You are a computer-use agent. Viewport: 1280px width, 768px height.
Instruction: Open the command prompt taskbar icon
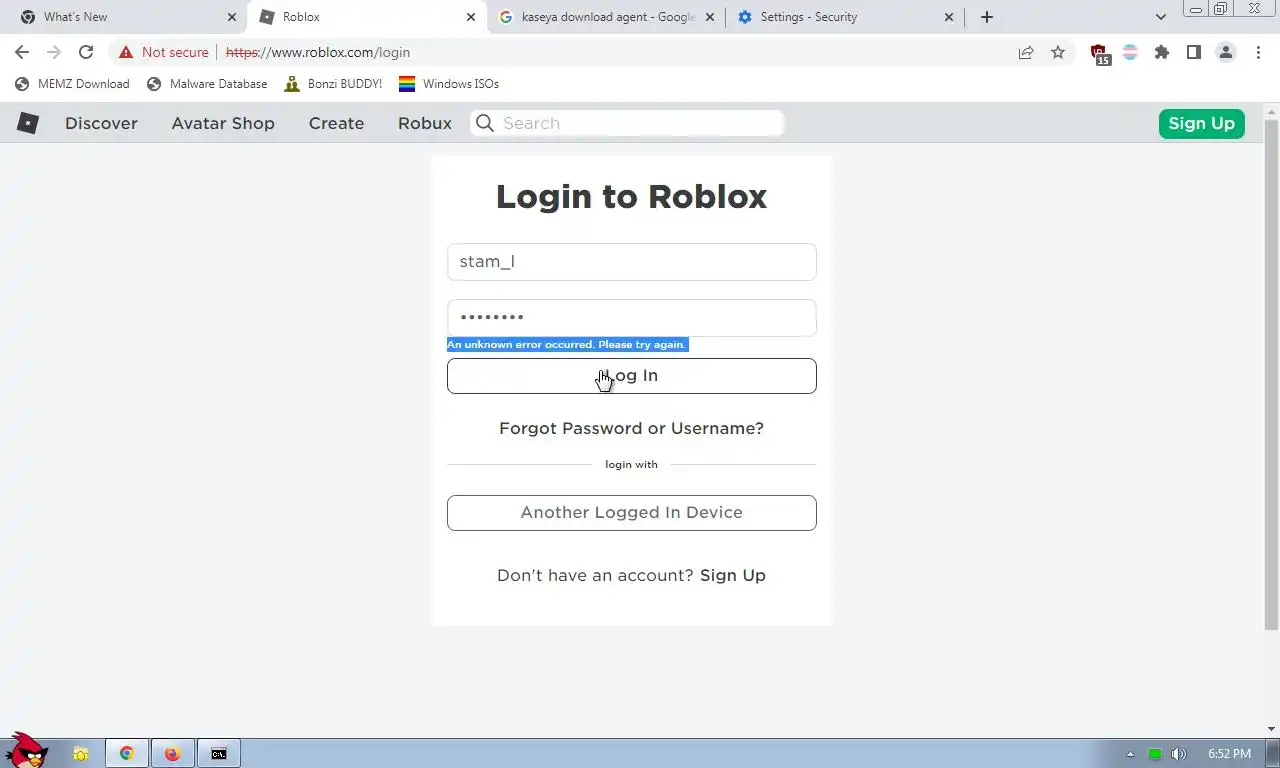point(218,754)
